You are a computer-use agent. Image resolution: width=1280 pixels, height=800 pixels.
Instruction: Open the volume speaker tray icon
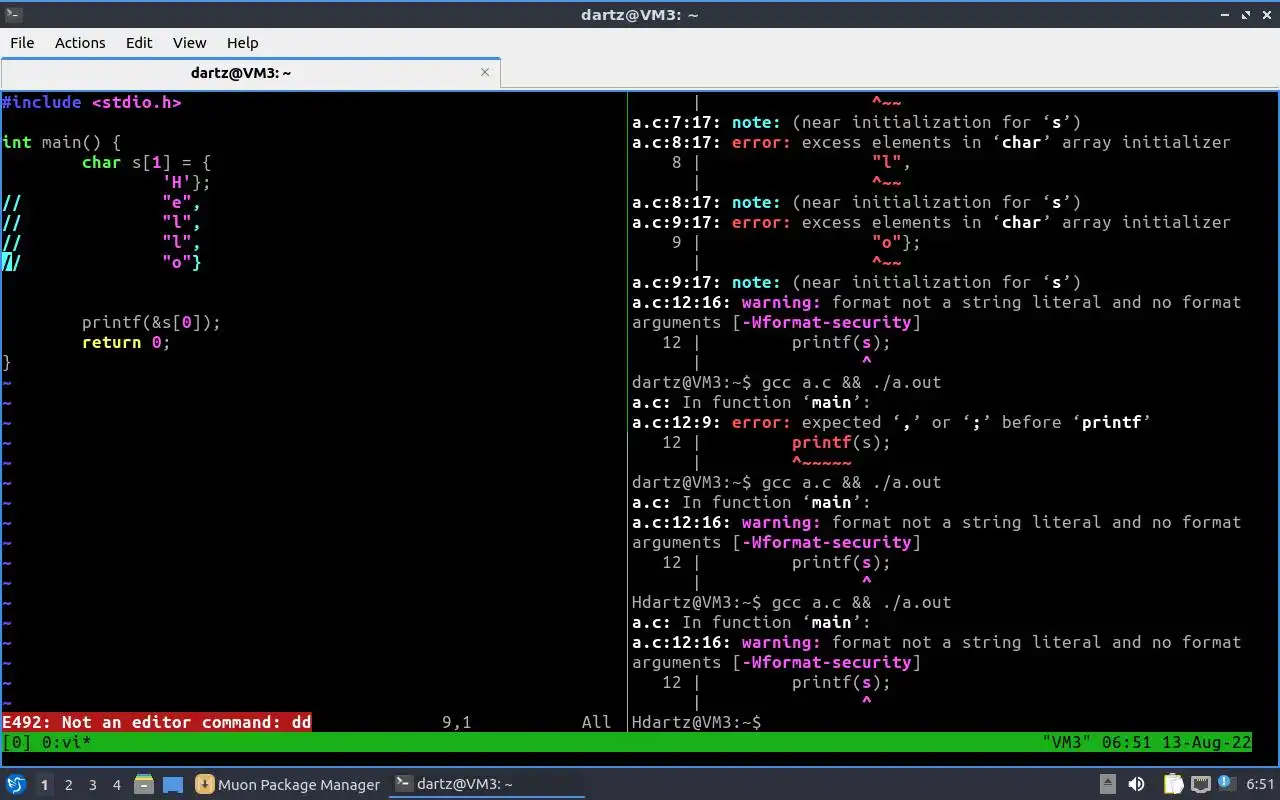[x=1136, y=784]
